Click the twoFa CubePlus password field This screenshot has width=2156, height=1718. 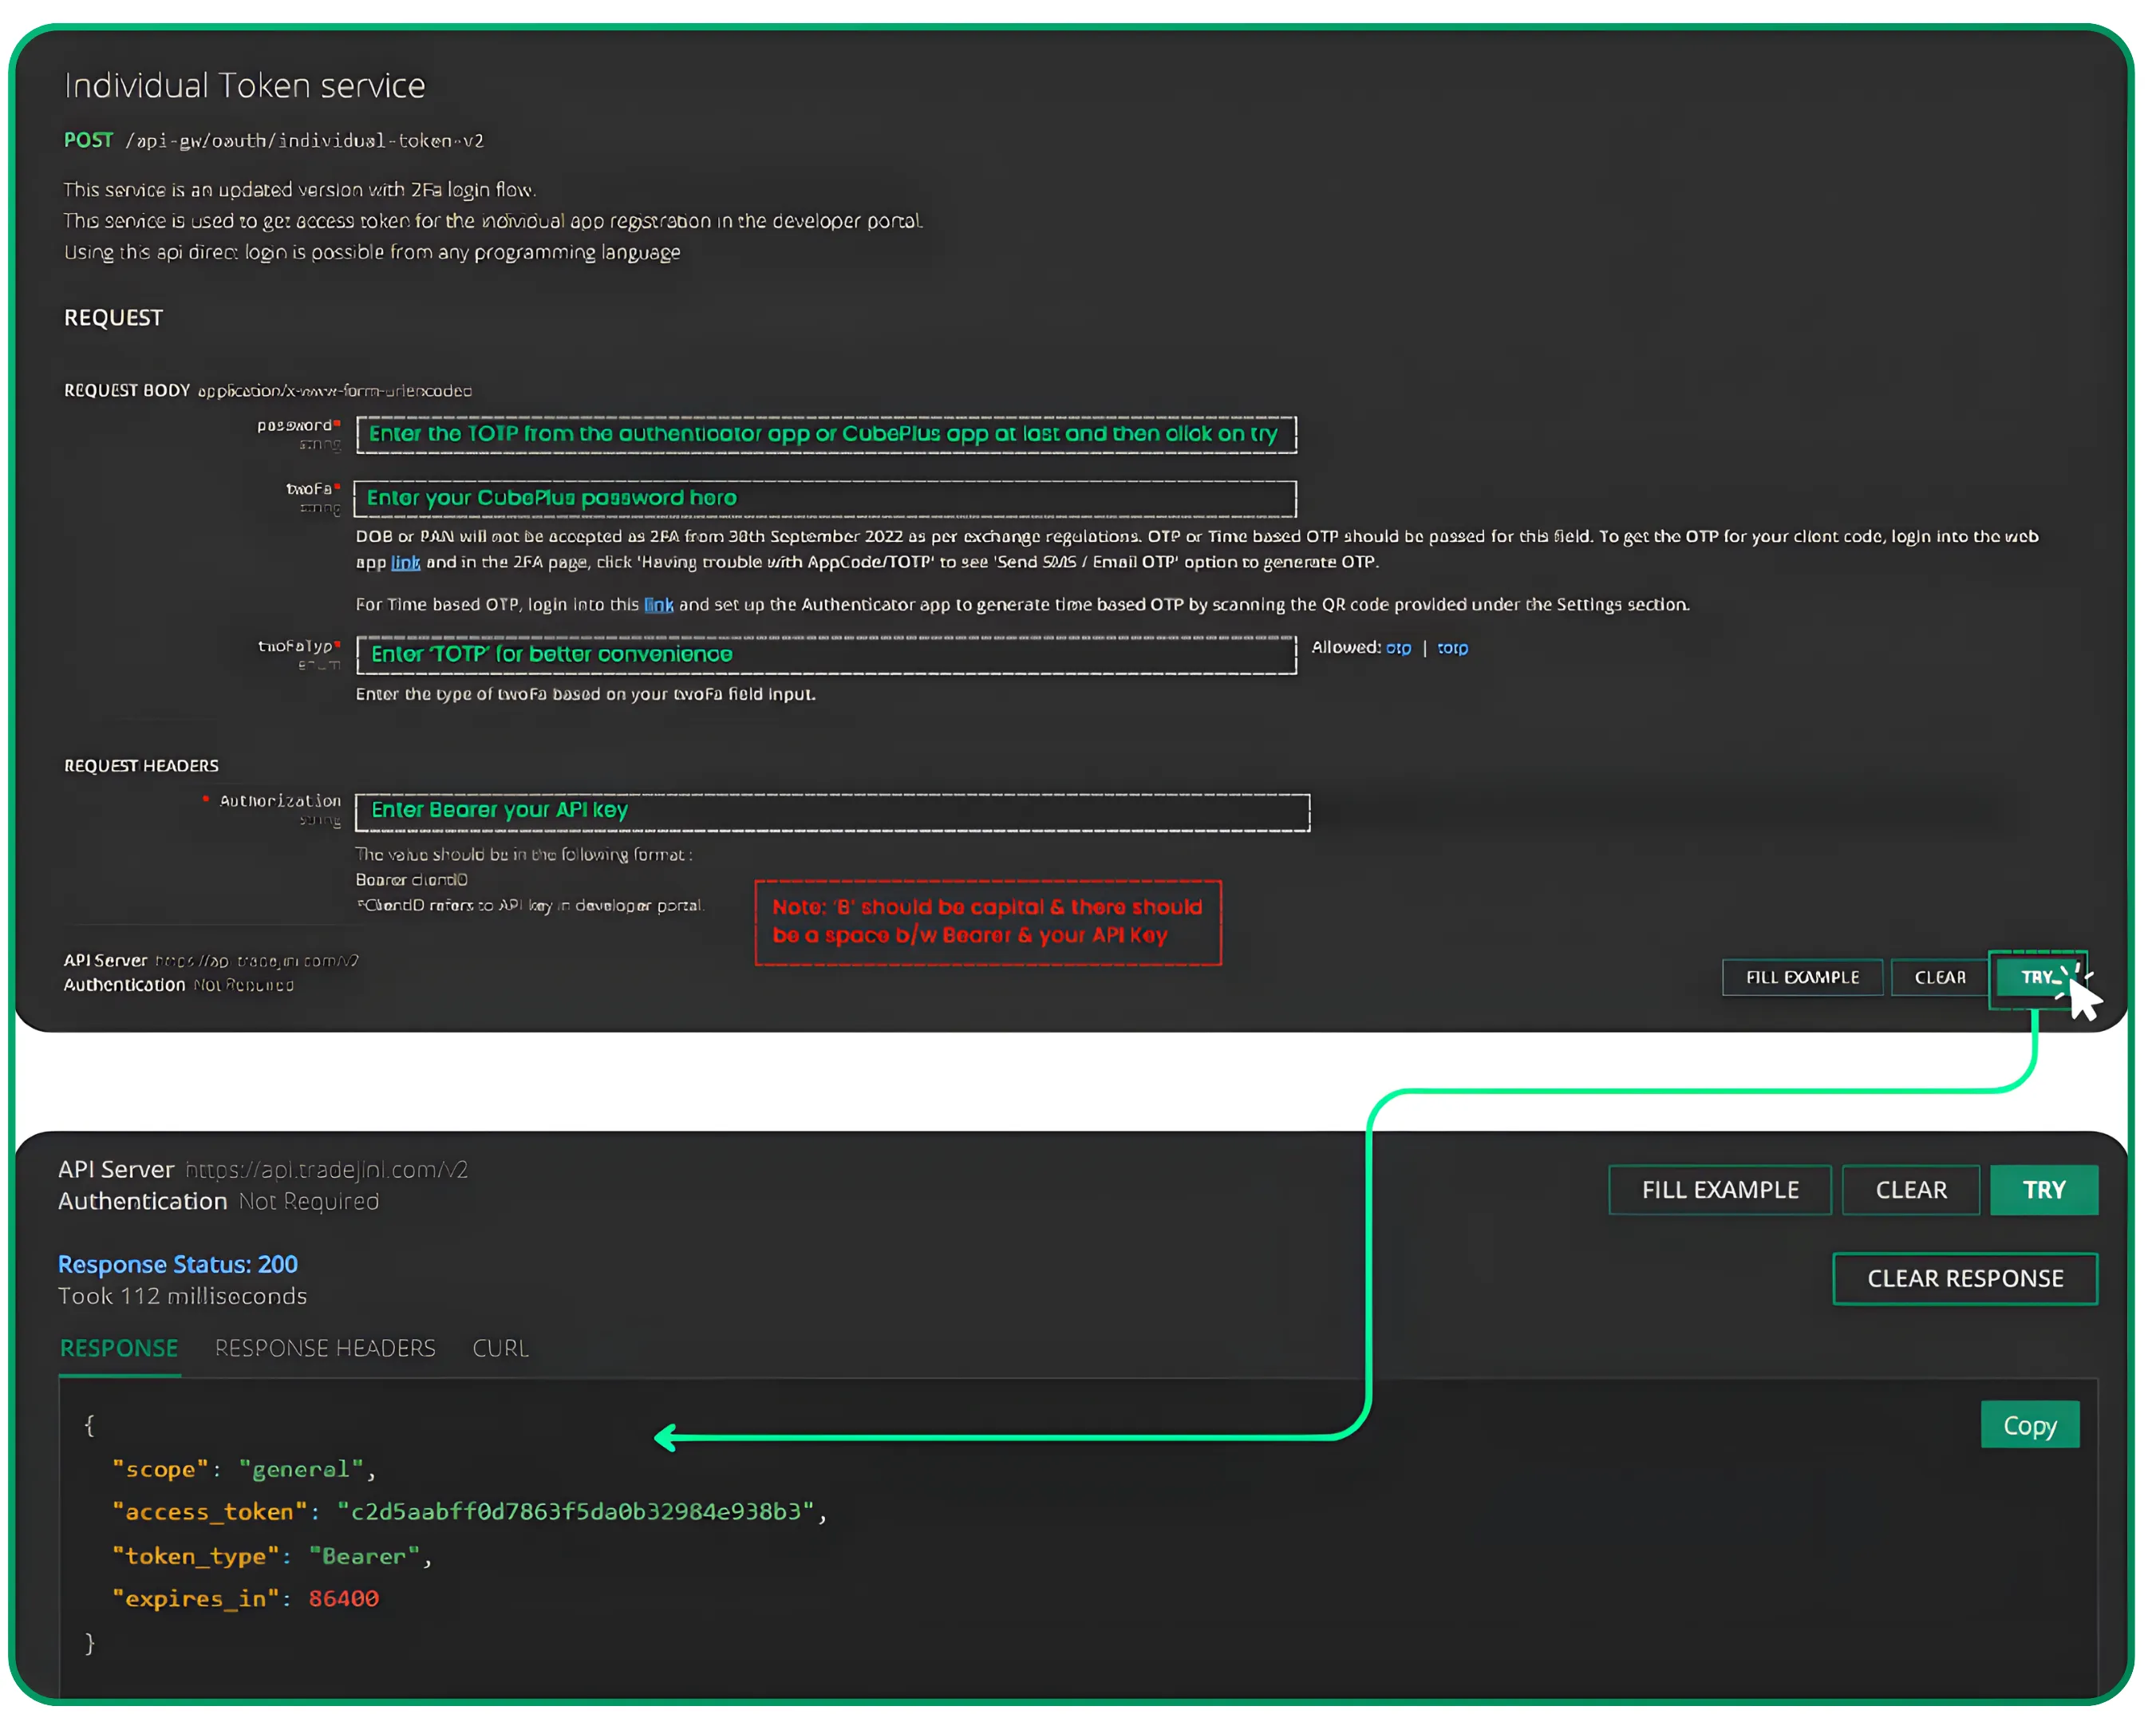tap(826, 498)
